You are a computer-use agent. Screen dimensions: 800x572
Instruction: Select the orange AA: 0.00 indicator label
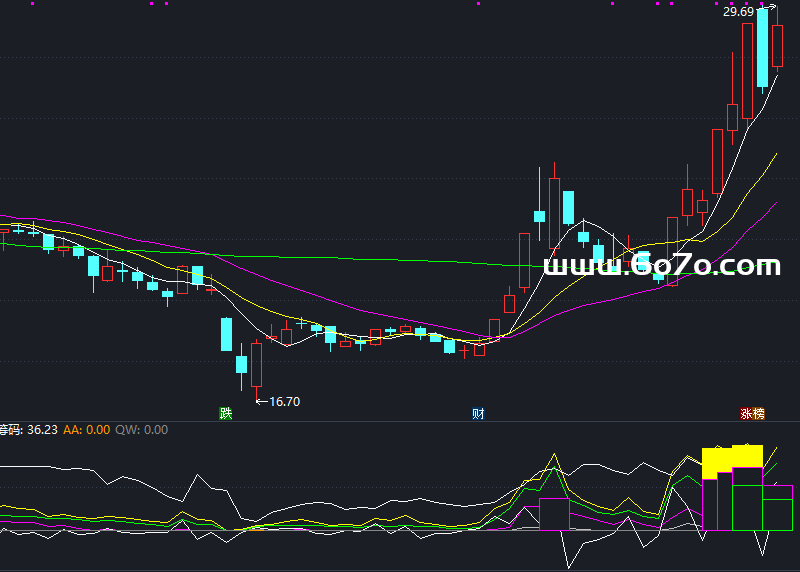86,430
